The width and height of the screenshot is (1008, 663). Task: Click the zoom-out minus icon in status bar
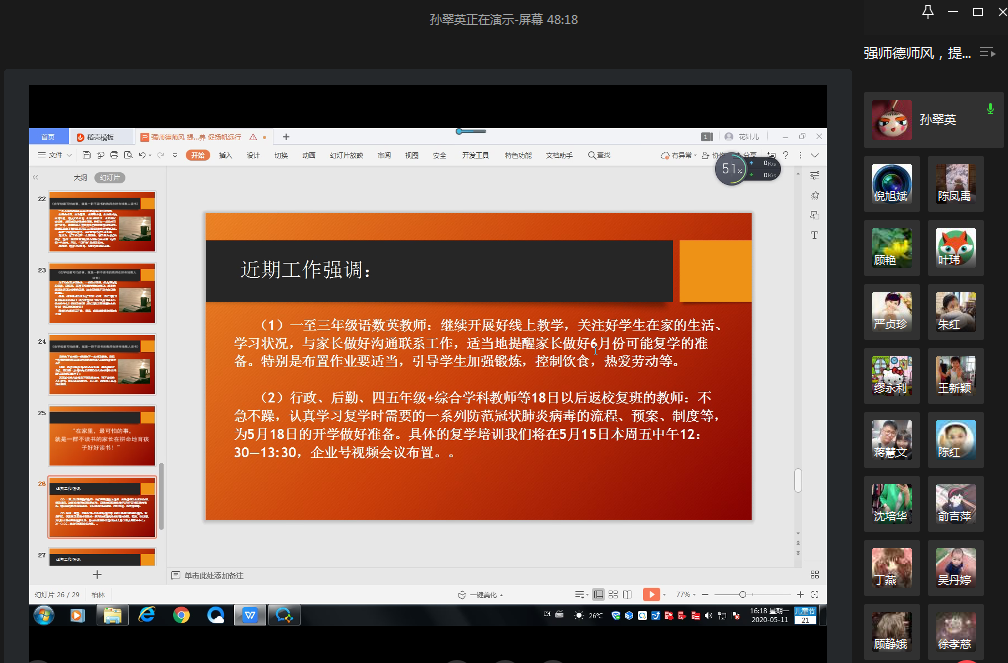click(x=705, y=595)
